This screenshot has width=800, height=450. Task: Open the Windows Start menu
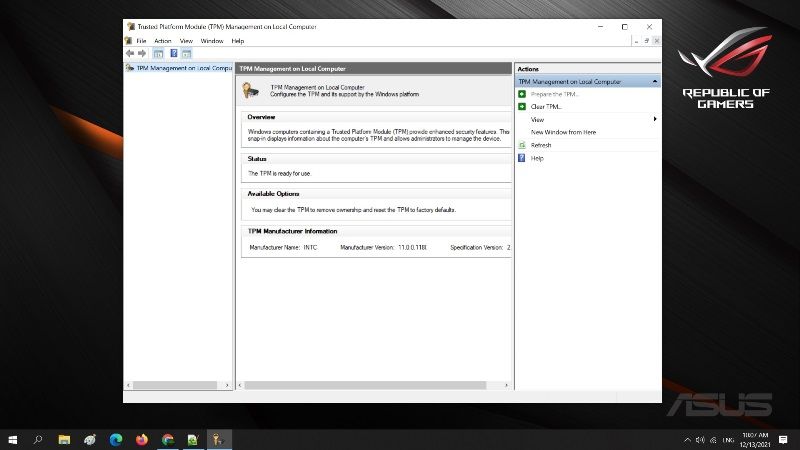coord(13,439)
